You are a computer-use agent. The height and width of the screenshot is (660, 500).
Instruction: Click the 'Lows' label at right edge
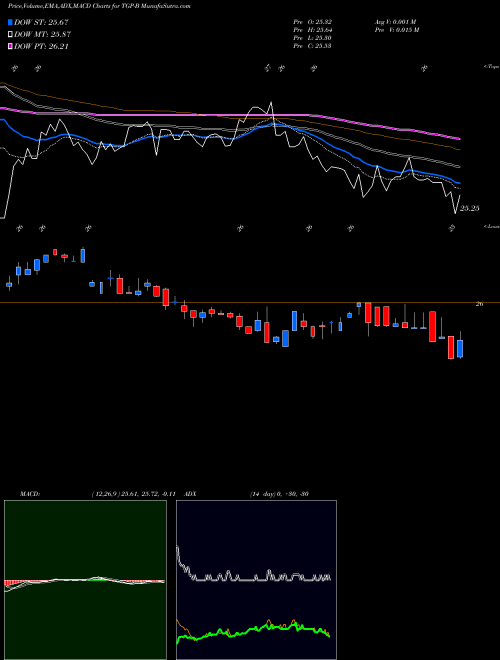point(491,226)
